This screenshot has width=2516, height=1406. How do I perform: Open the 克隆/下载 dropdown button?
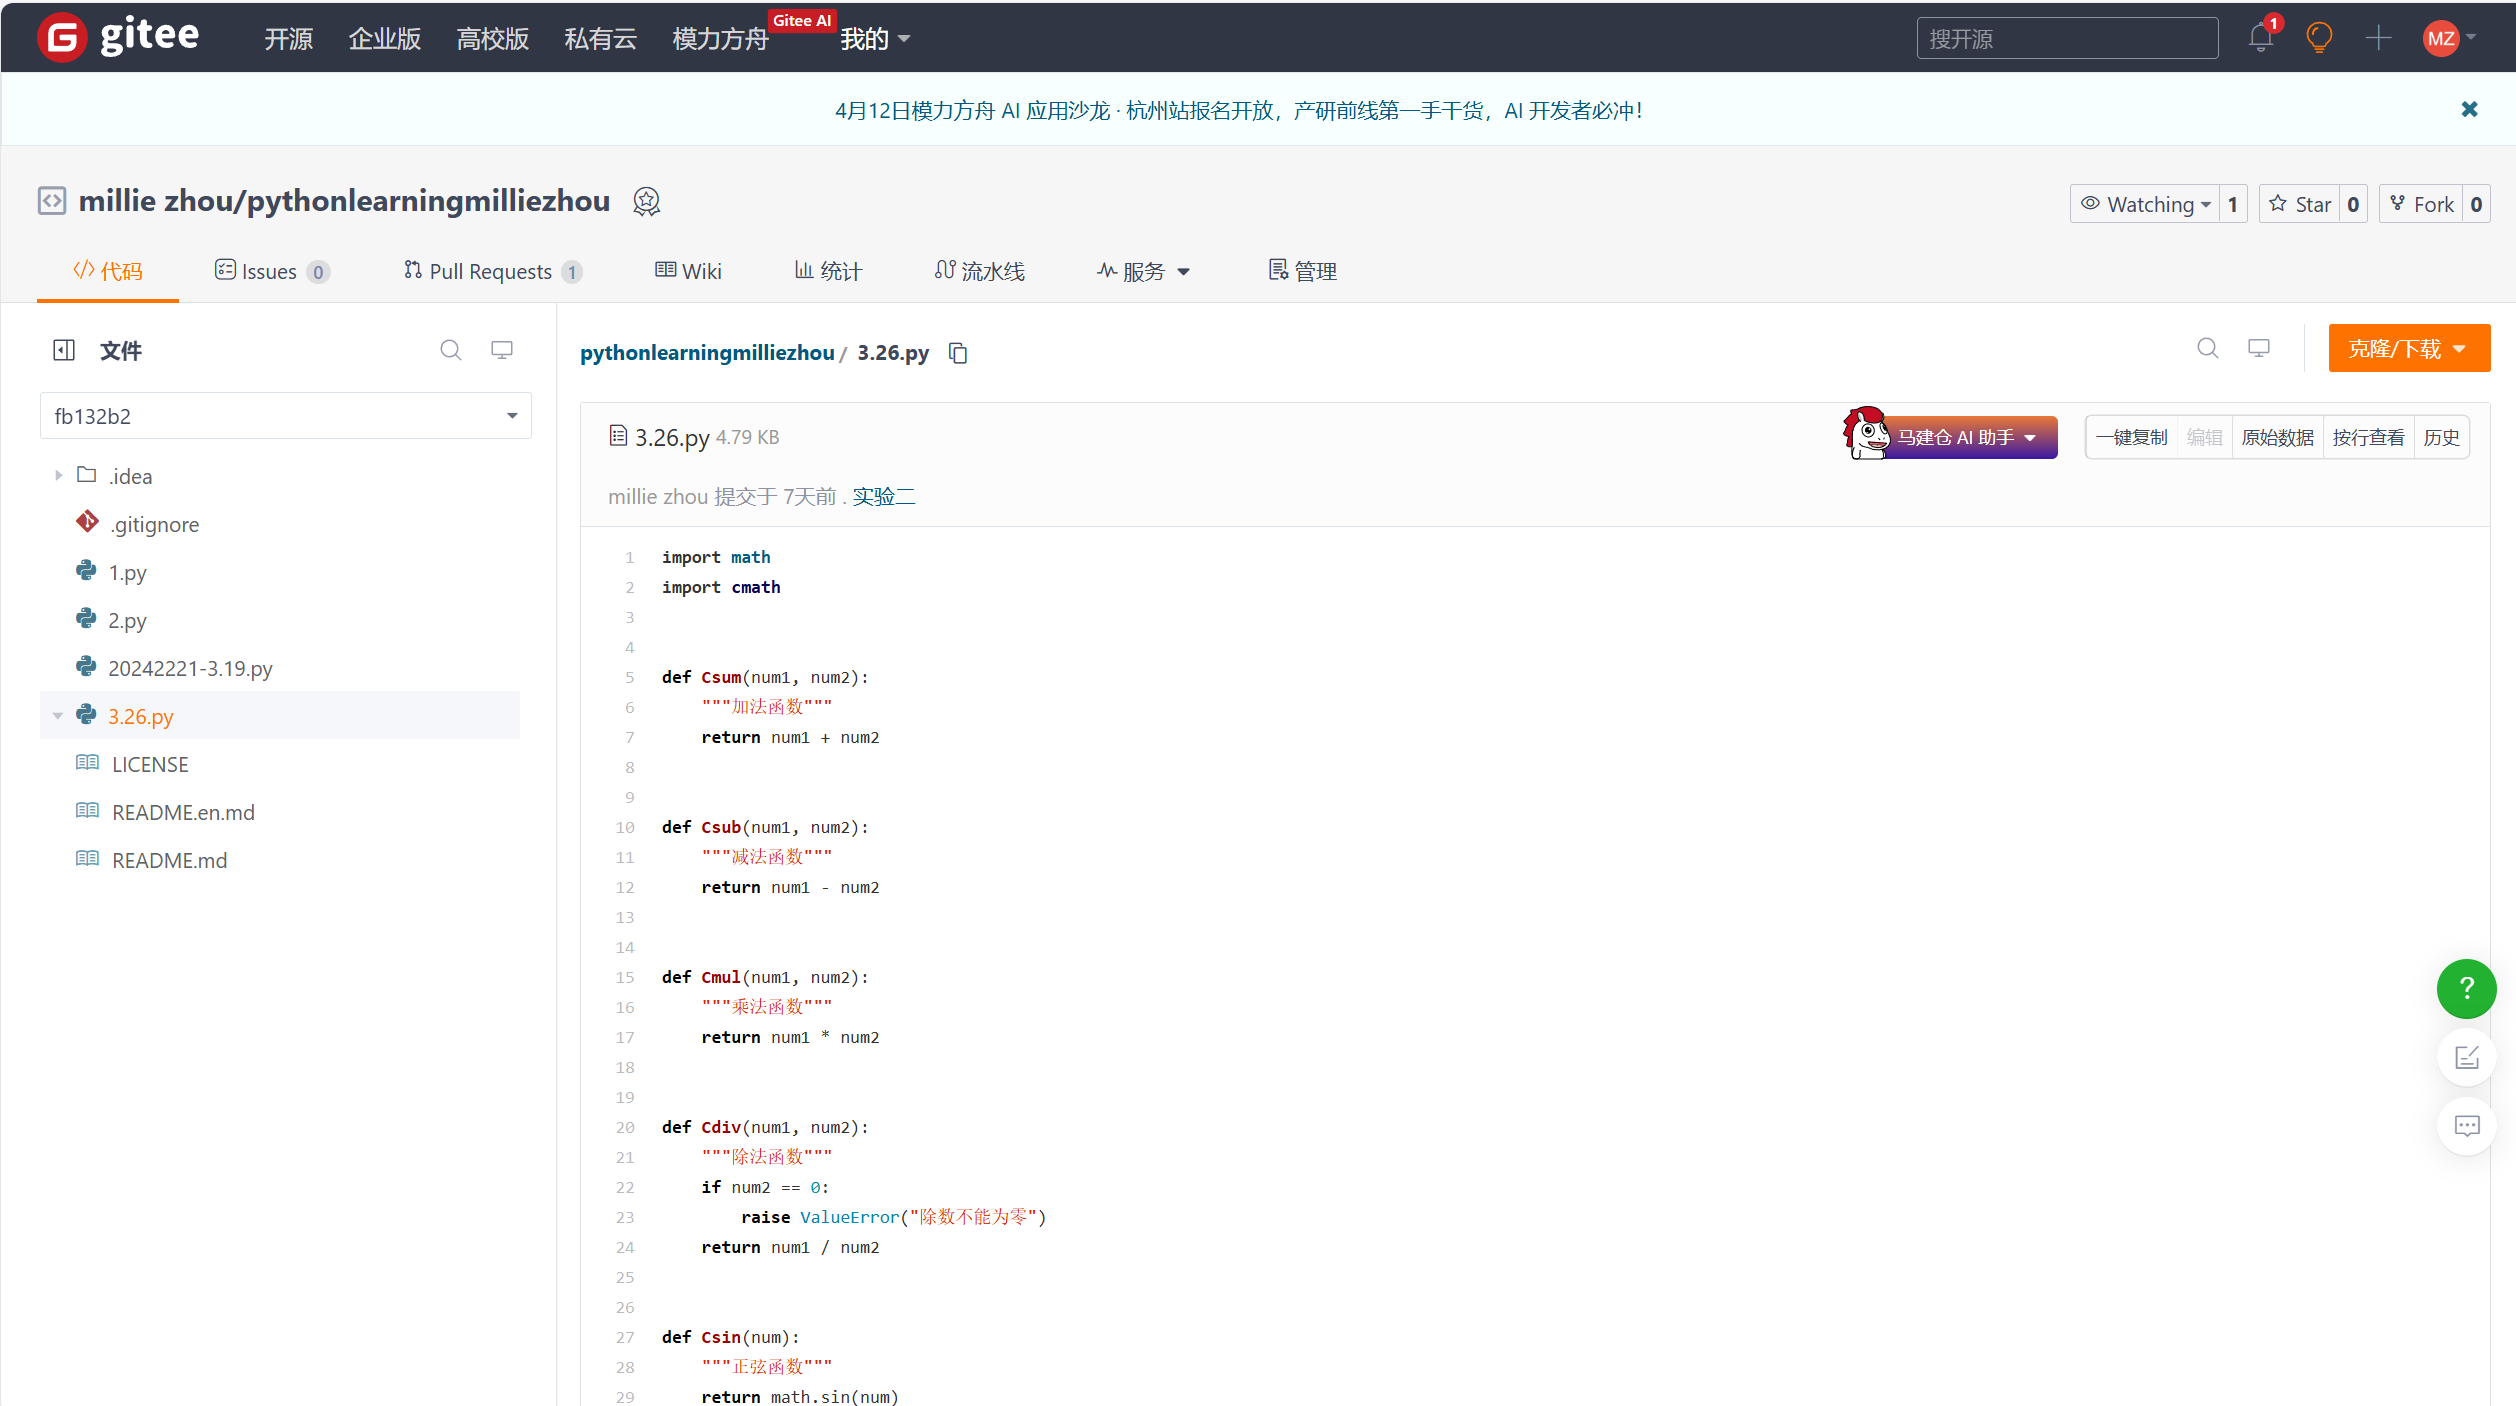2408,349
